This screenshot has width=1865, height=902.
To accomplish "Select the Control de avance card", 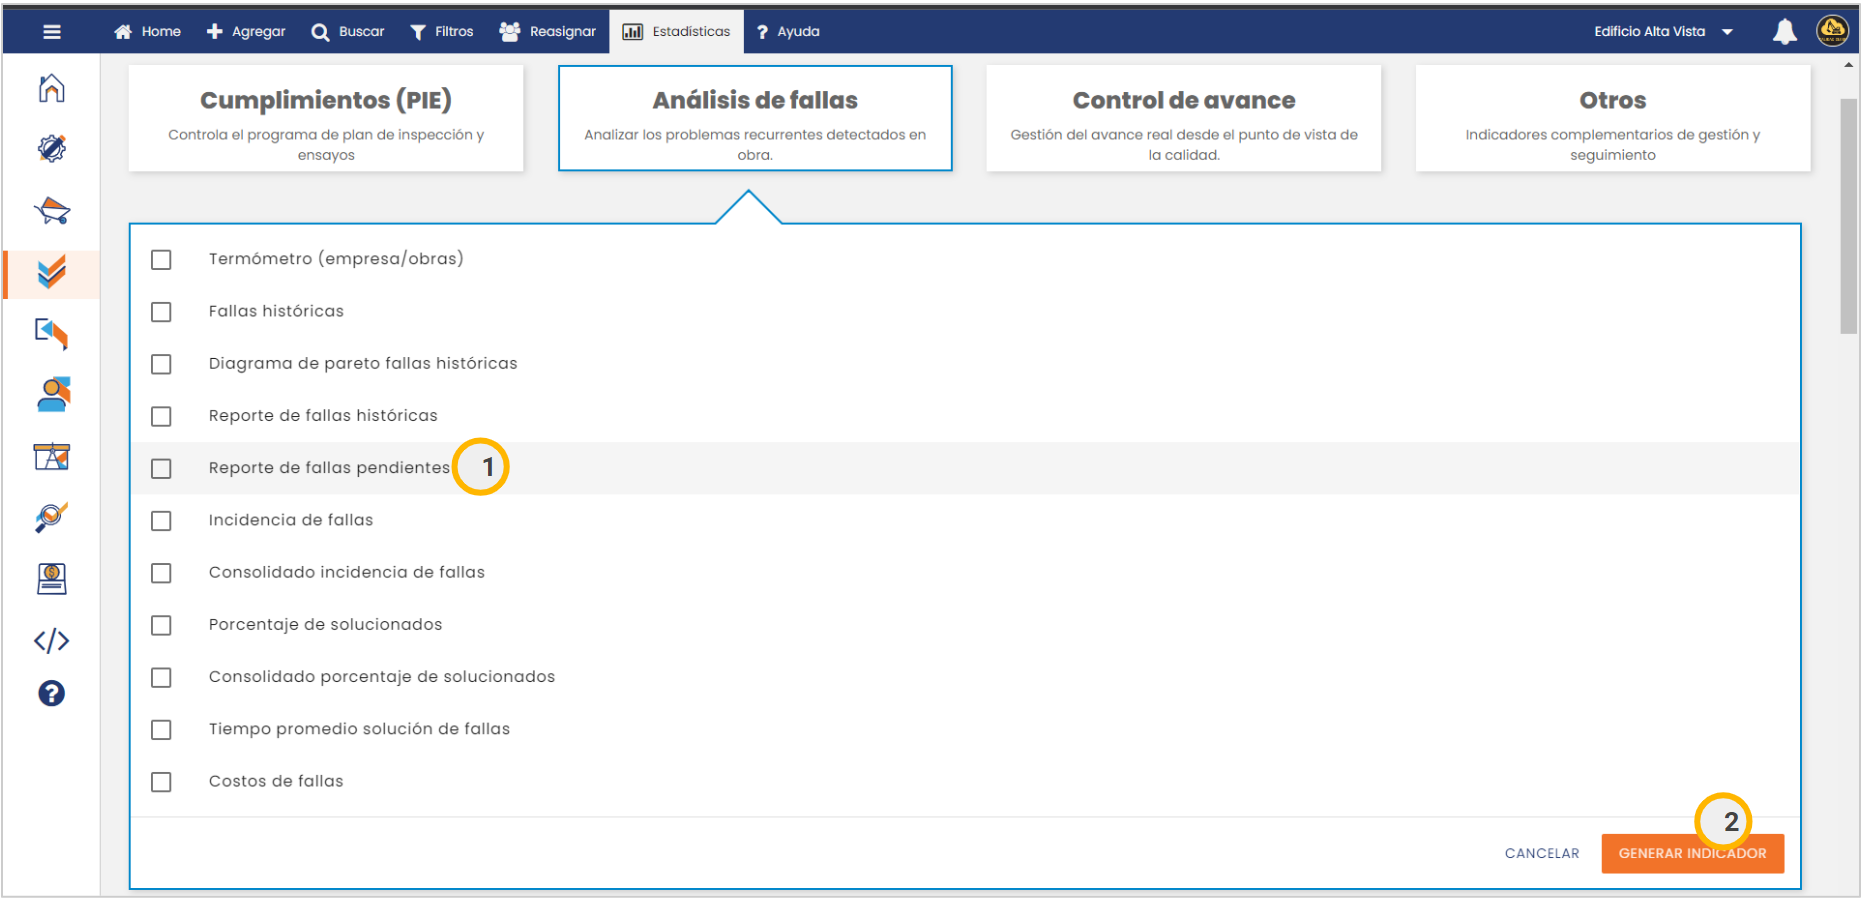I will pos(1185,119).
